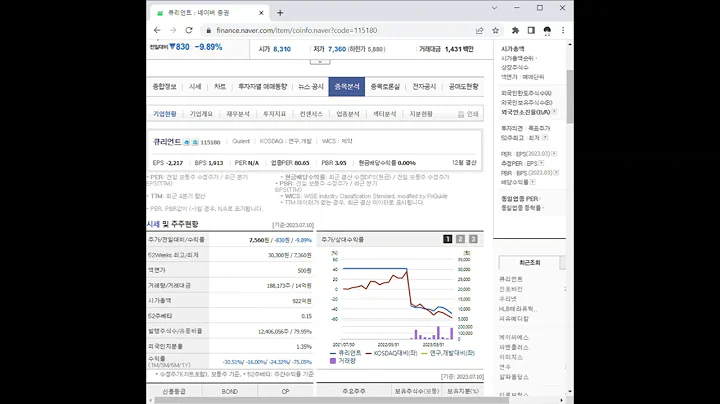Viewport: 720px width, 404px height.
Task: Open 케이씨에스 in recent list
Action: [514, 337]
